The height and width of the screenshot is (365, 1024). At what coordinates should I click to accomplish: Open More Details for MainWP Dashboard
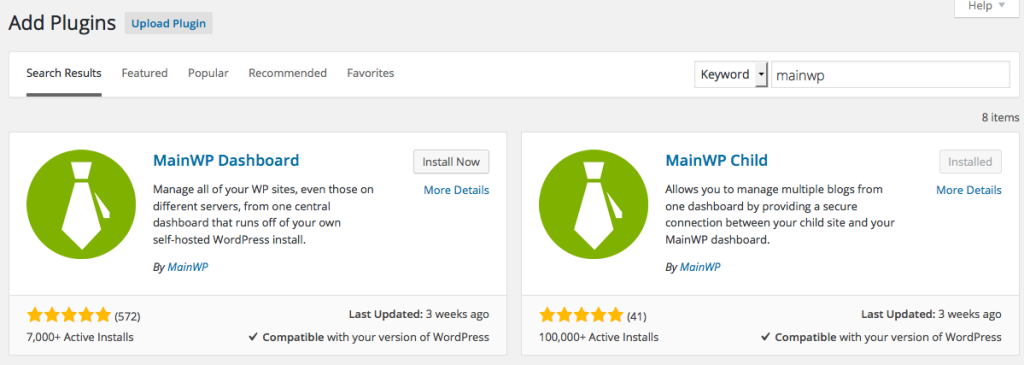click(456, 190)
